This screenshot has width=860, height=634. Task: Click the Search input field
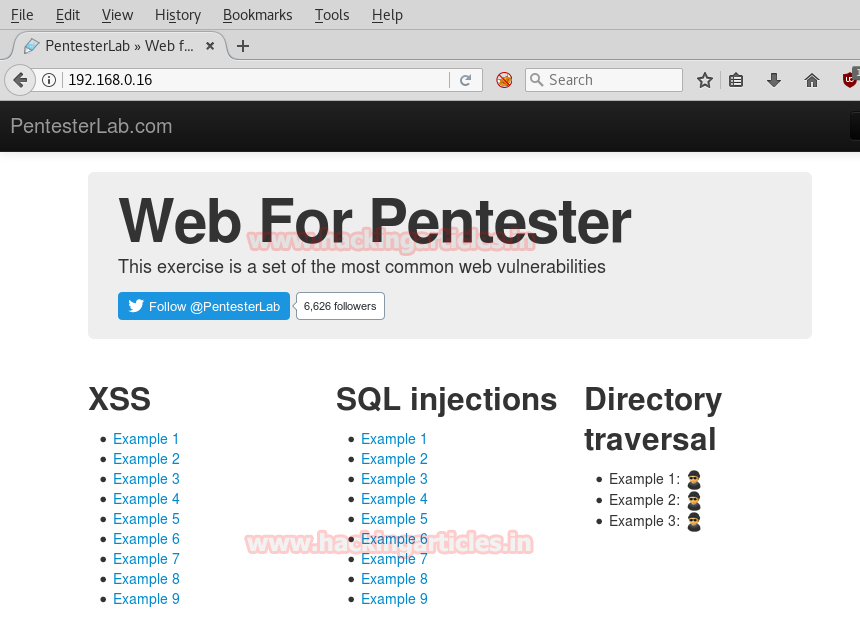(x=612, y=80)
